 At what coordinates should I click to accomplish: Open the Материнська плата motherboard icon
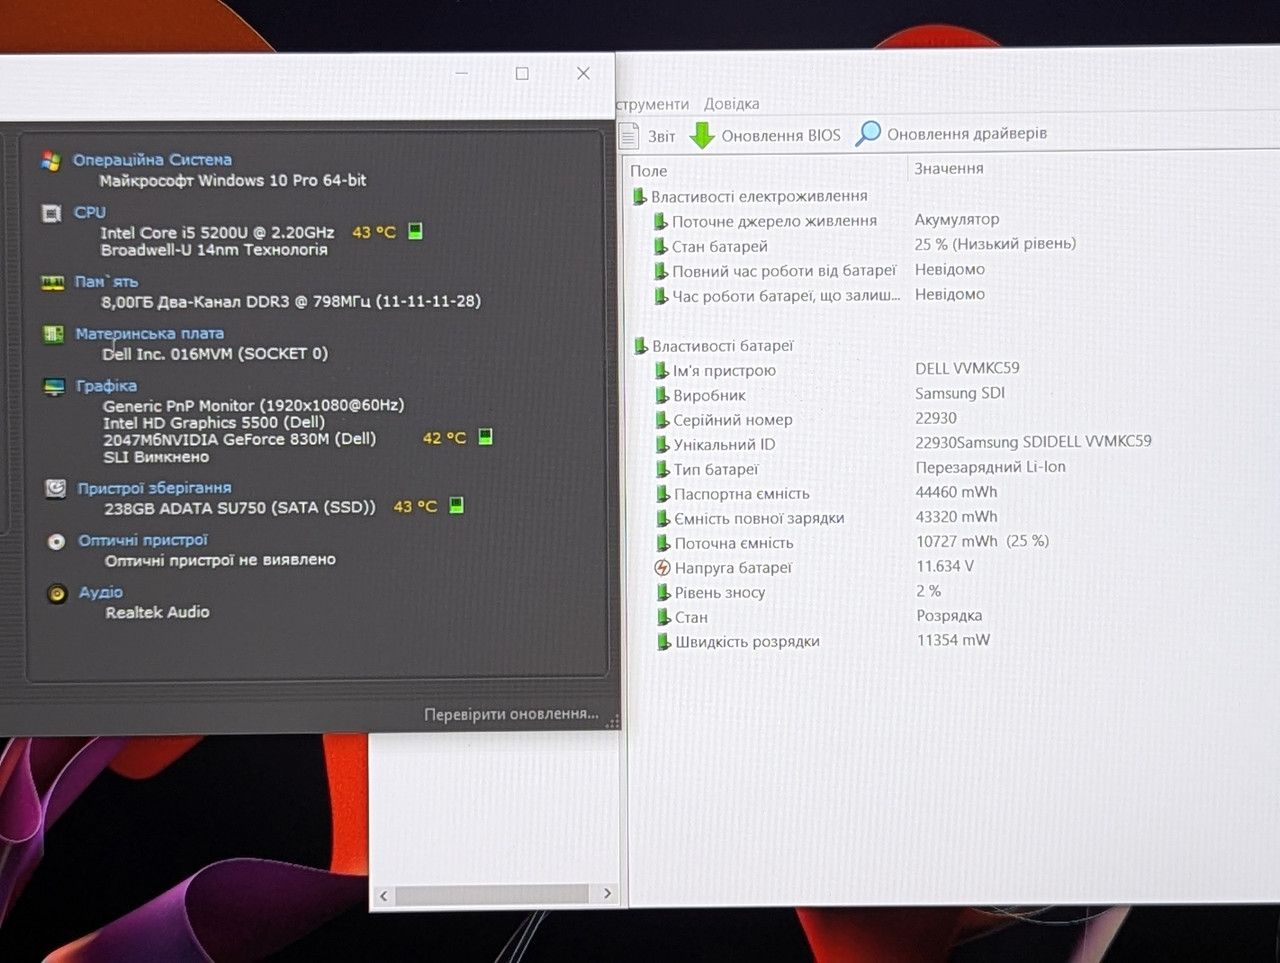(53, 334)
